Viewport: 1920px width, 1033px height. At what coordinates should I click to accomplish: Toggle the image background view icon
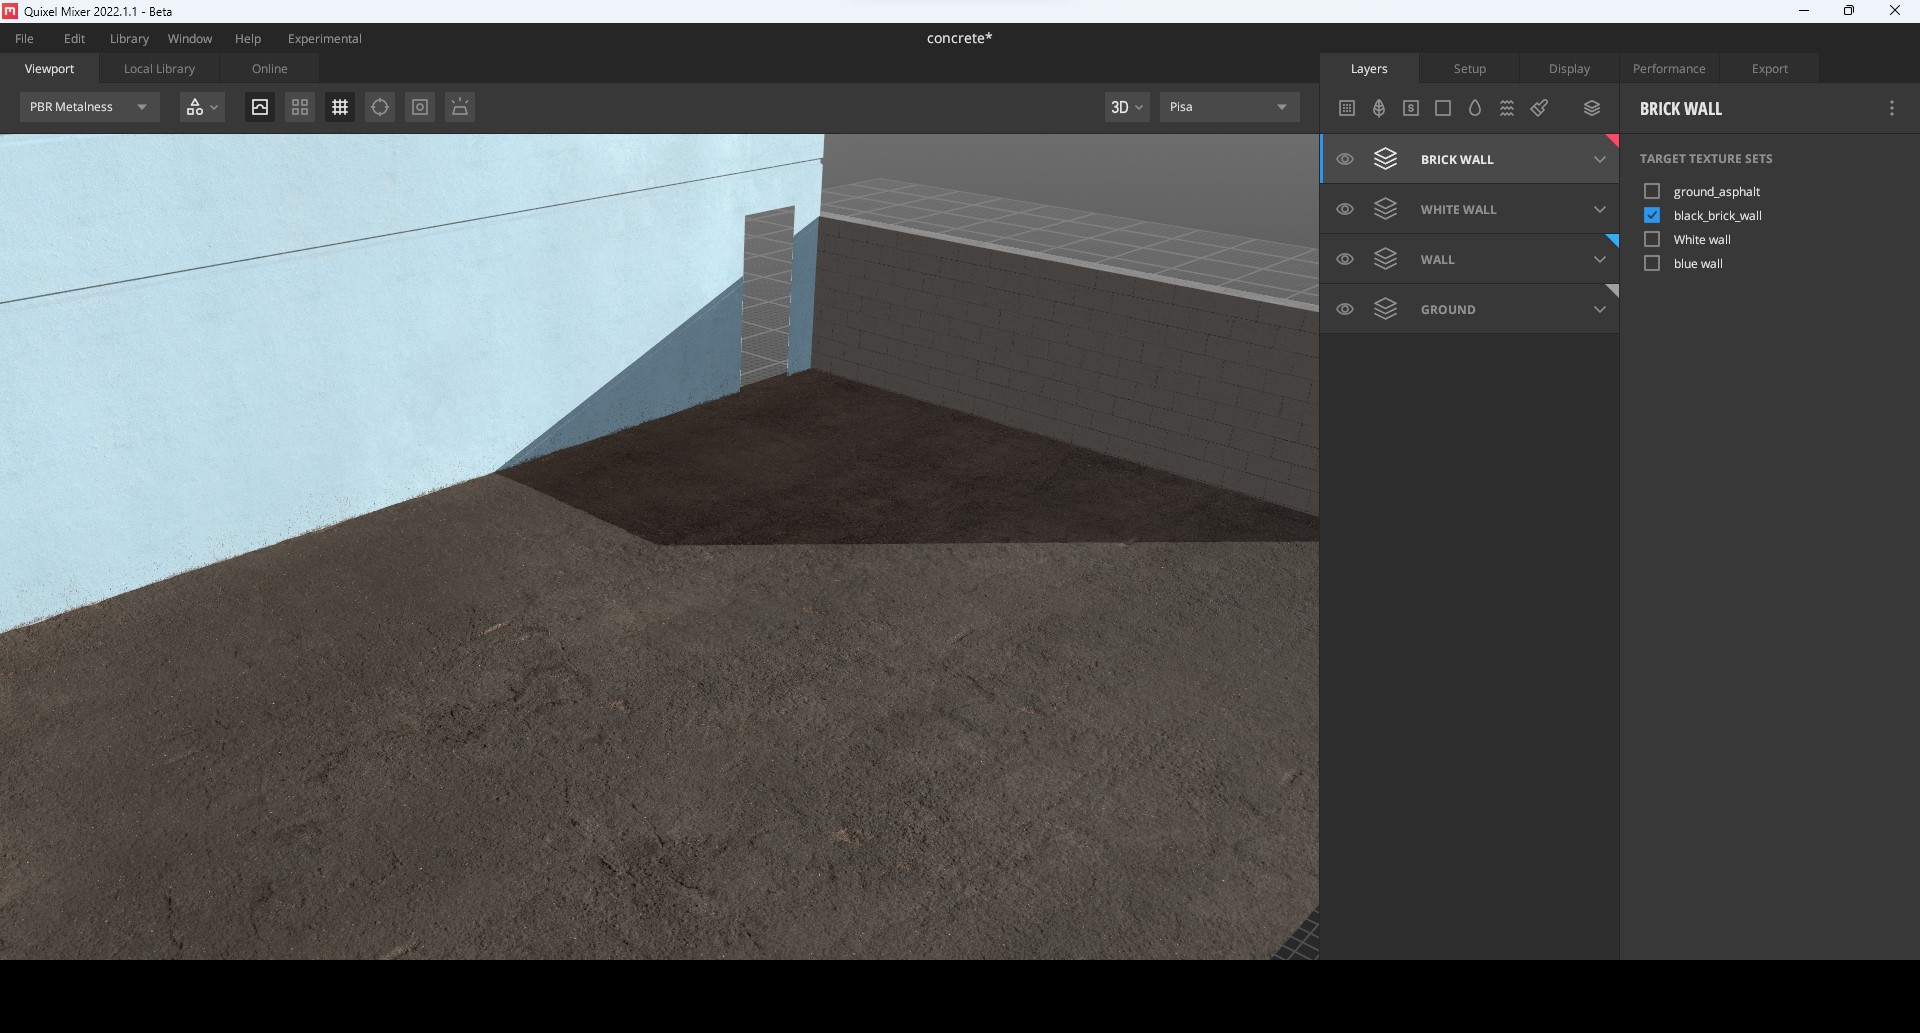260,107
